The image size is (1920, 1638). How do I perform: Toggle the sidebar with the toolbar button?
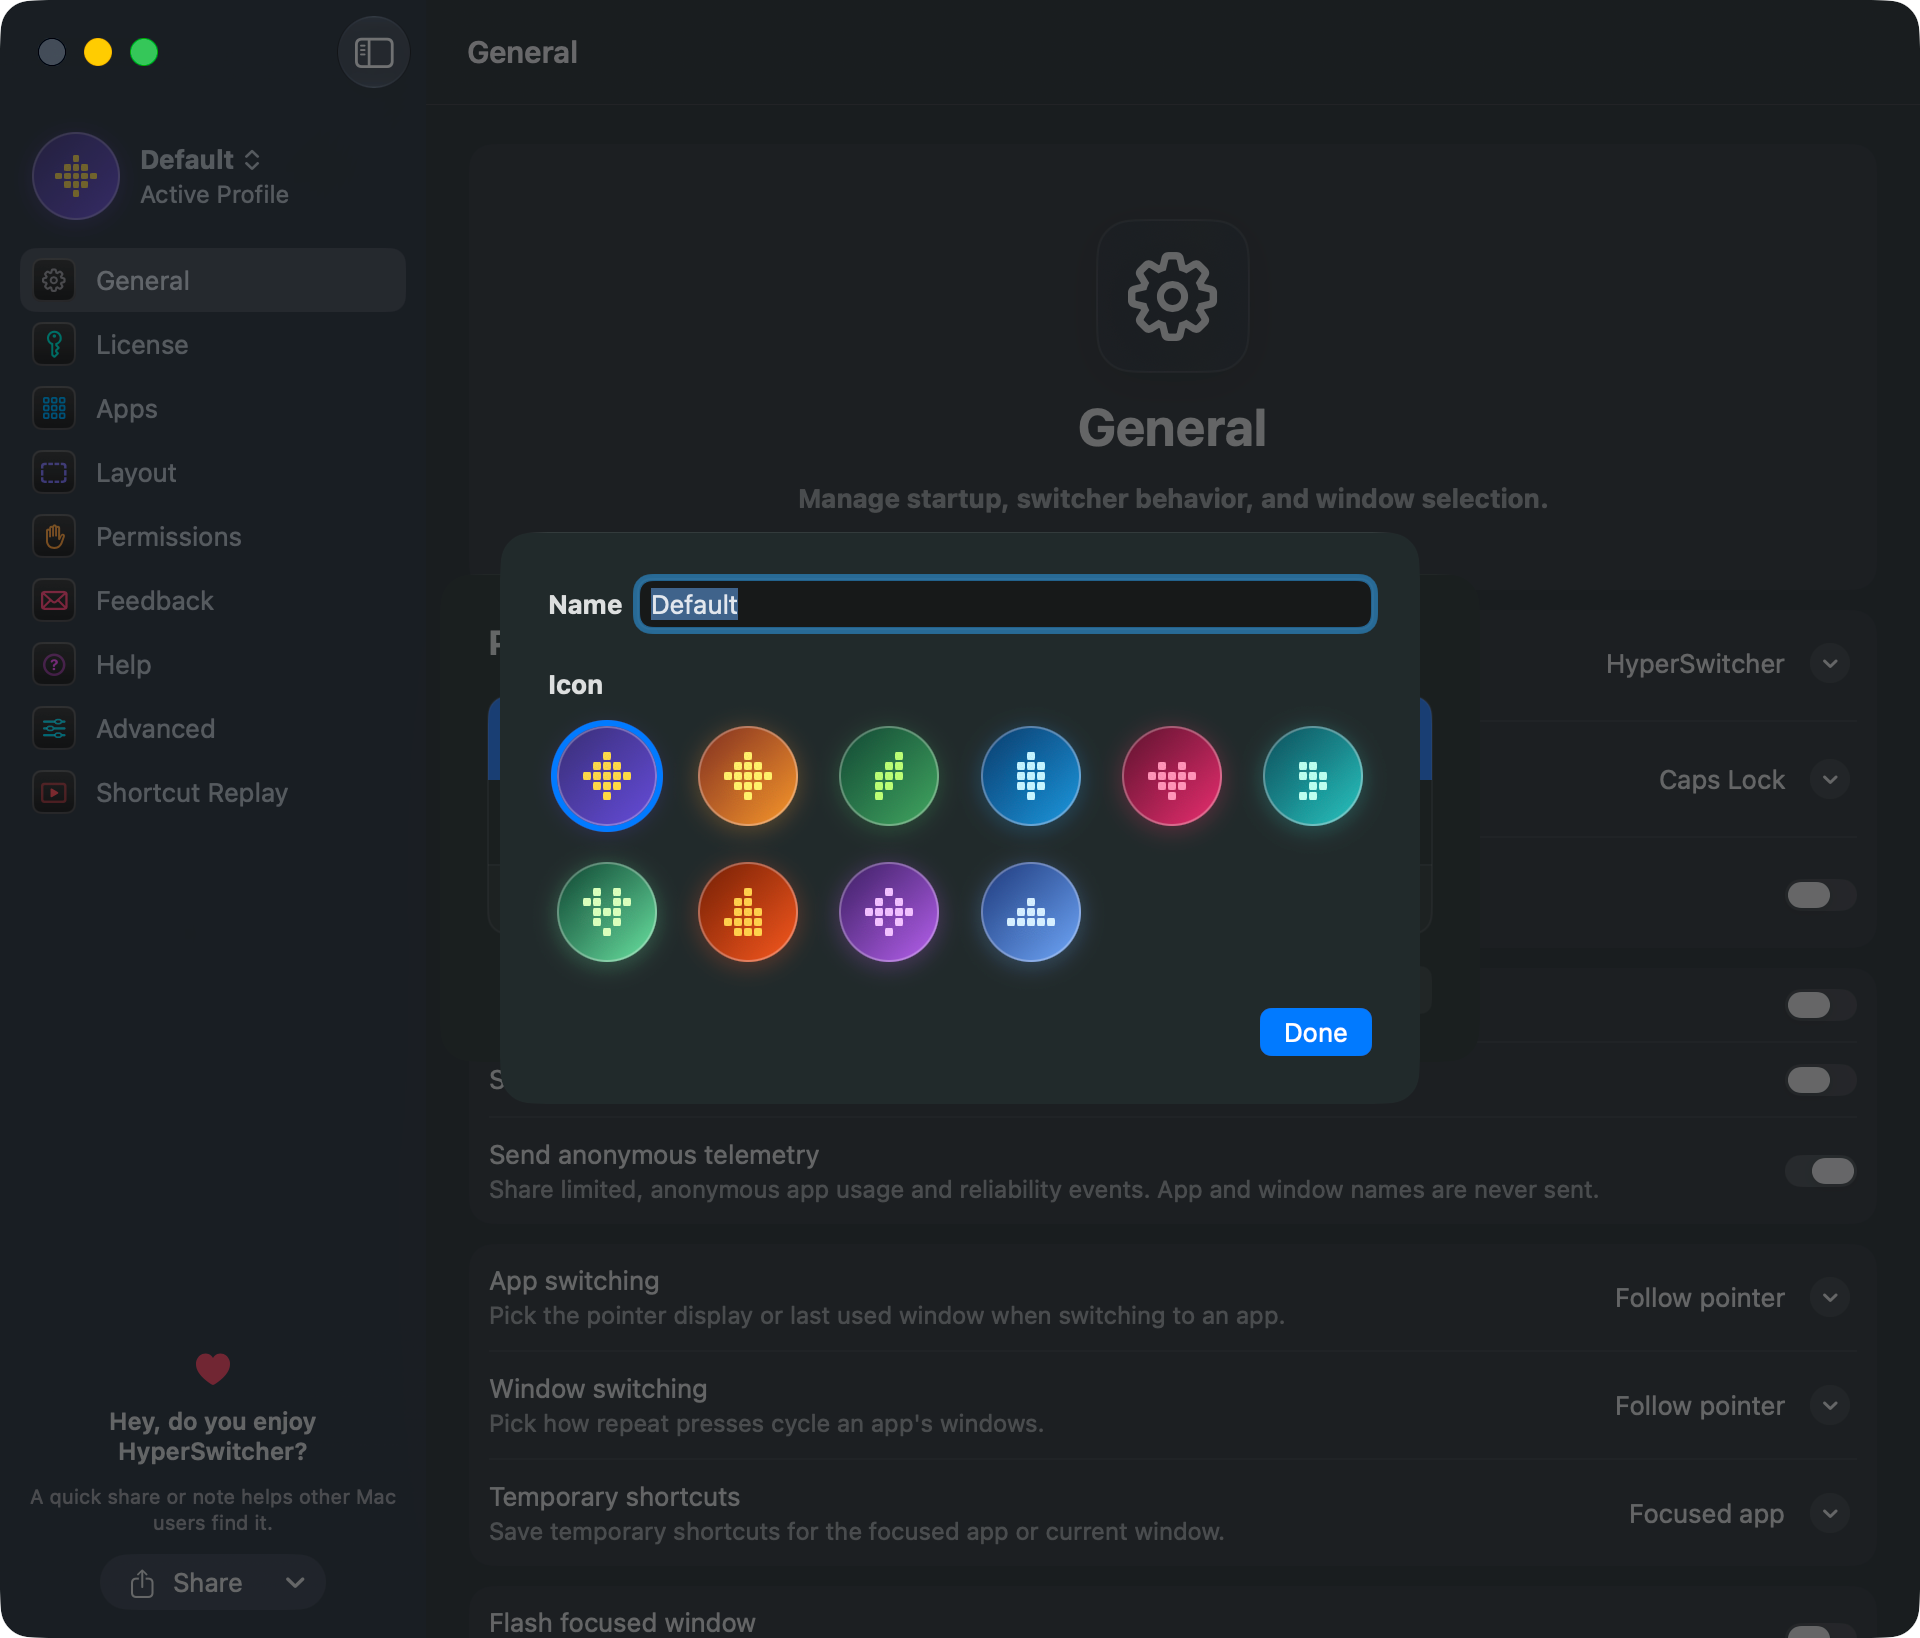pos(374,52)
